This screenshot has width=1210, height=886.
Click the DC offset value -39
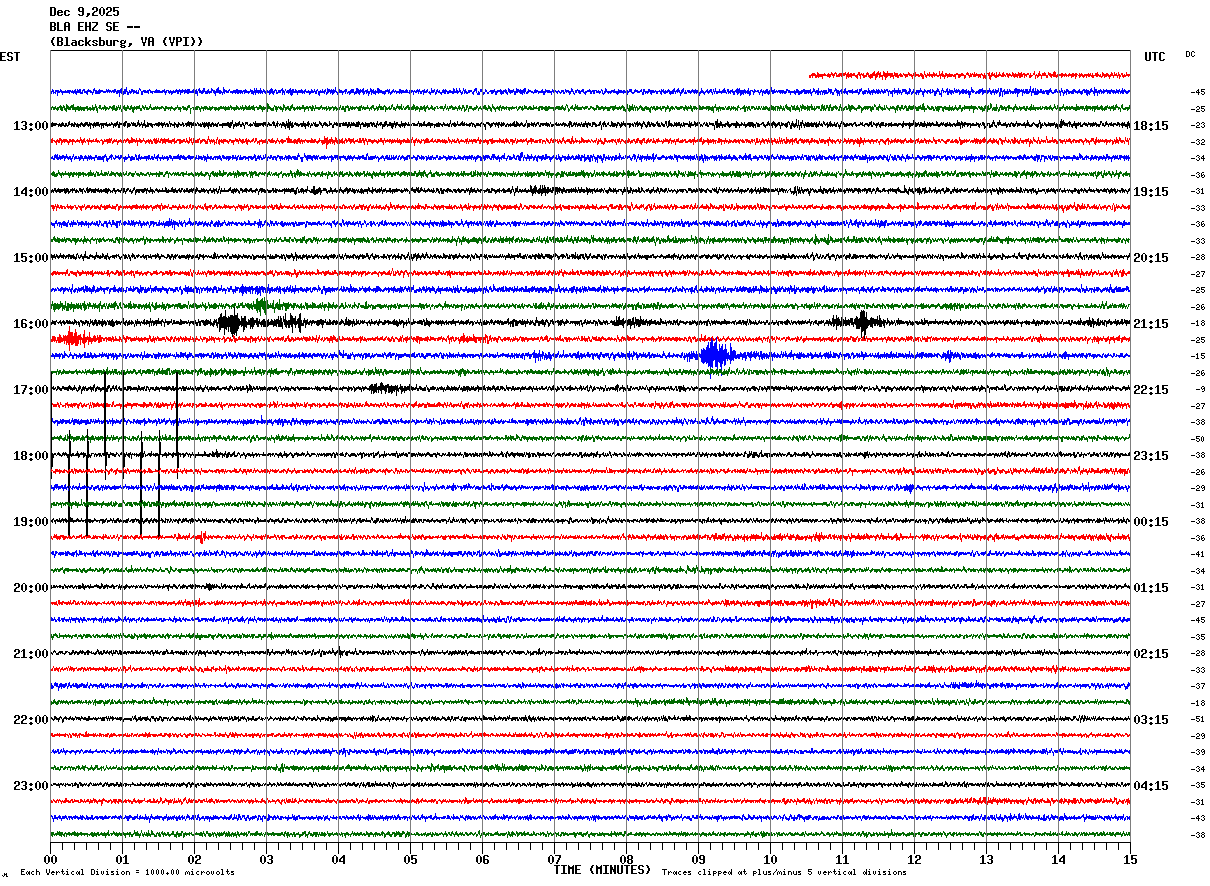(1198, 752)
